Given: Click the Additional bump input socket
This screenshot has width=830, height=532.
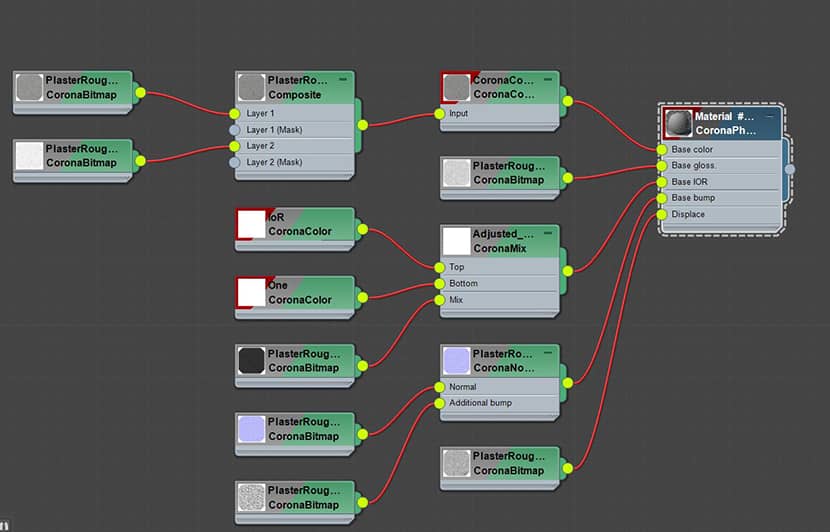Looking at the screenshot, I should tap(439, 403).
